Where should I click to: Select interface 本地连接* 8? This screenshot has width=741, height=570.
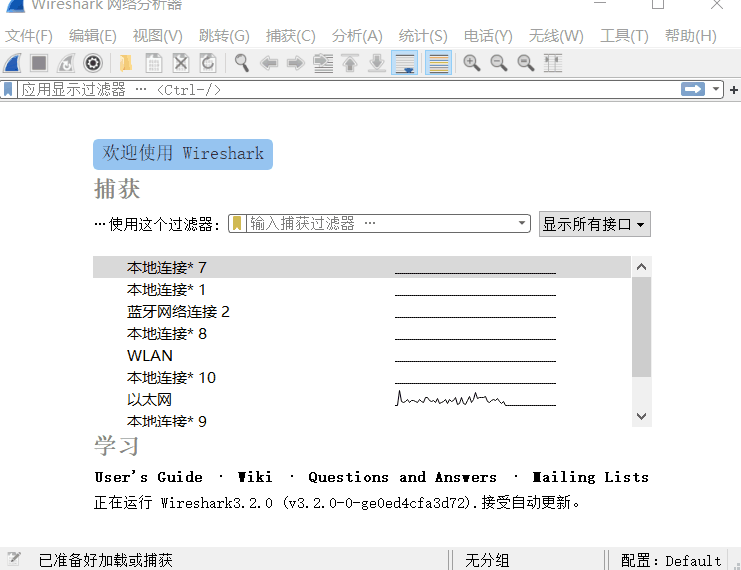tap(362, 334)
